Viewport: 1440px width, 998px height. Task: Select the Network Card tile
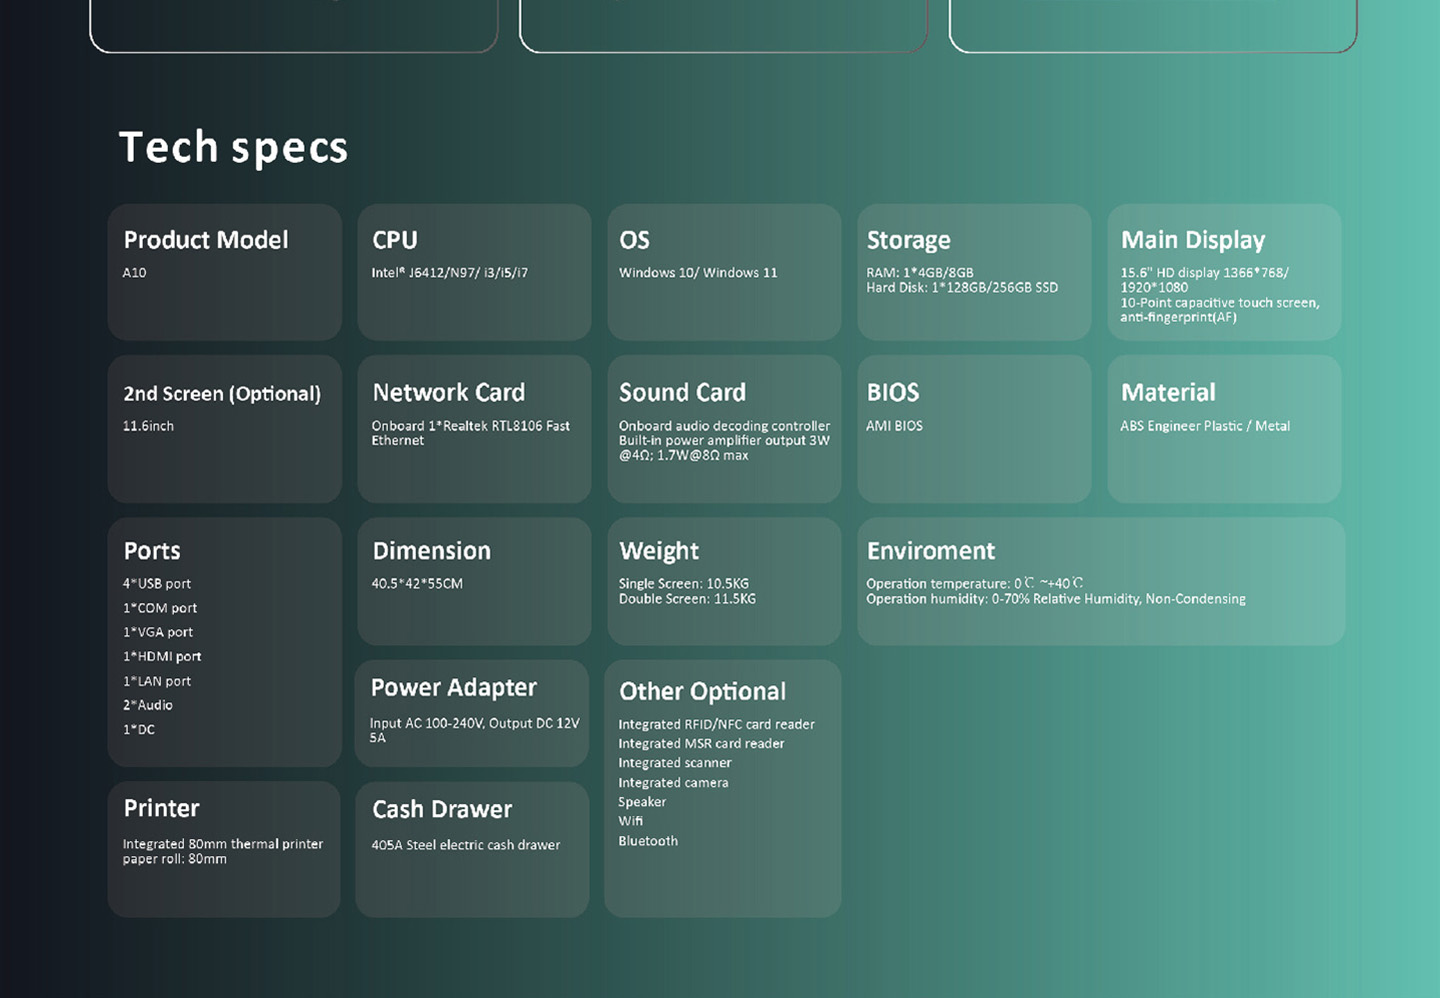[x=474, y=429]
